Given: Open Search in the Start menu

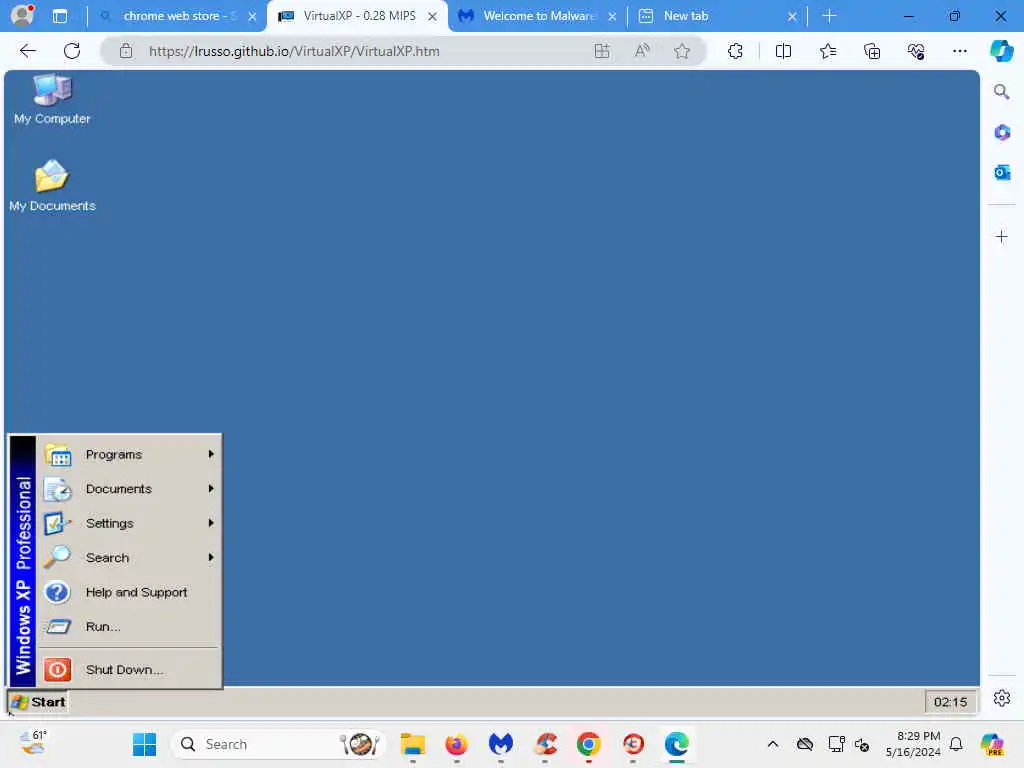Looking at the screenshot, I should [129, 558].
